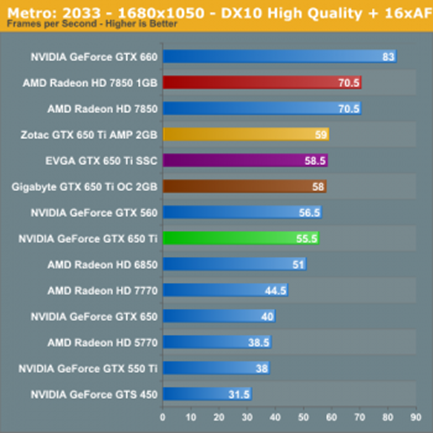Click the x-axis tick label 30

[x=247, y=418]
